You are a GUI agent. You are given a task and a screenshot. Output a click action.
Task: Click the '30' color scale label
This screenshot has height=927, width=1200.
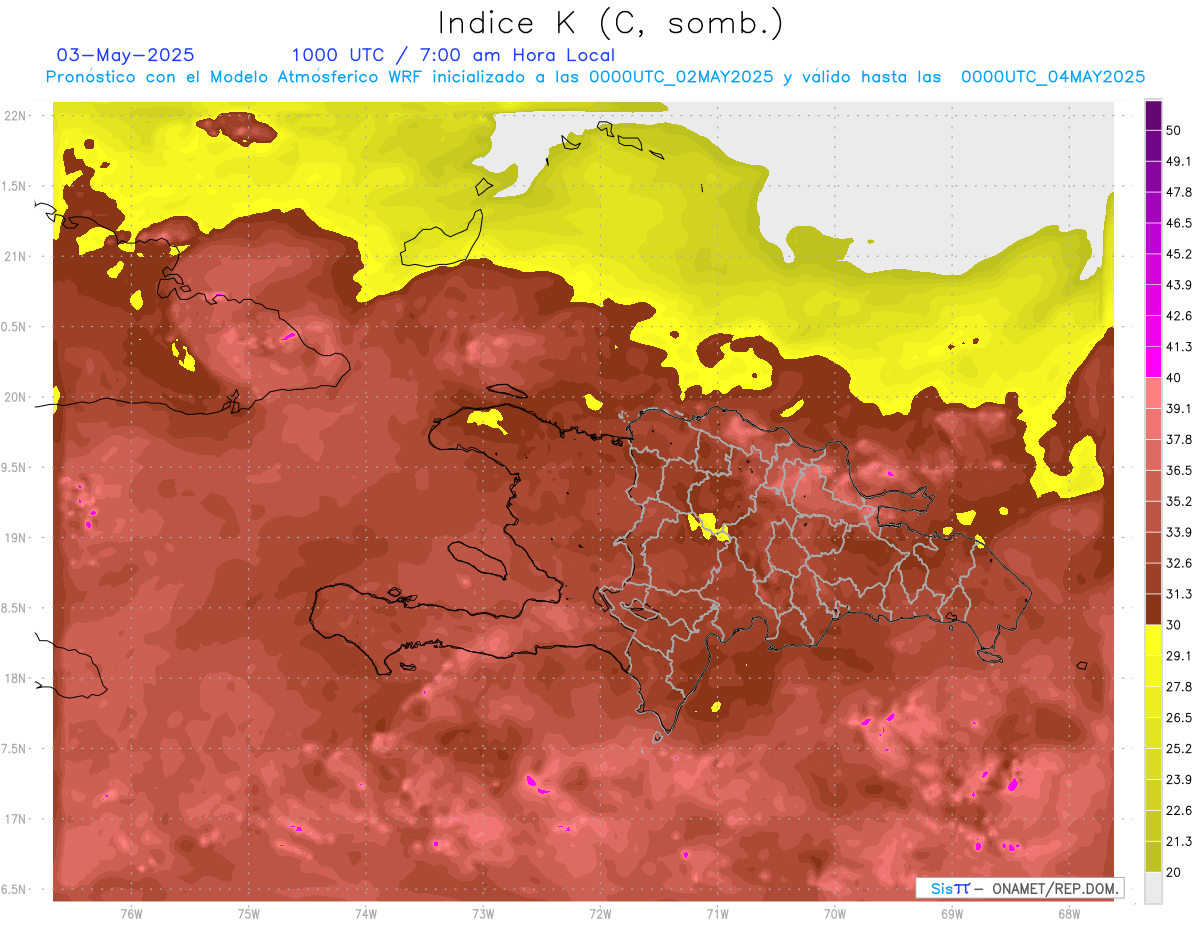[1175, 625]
